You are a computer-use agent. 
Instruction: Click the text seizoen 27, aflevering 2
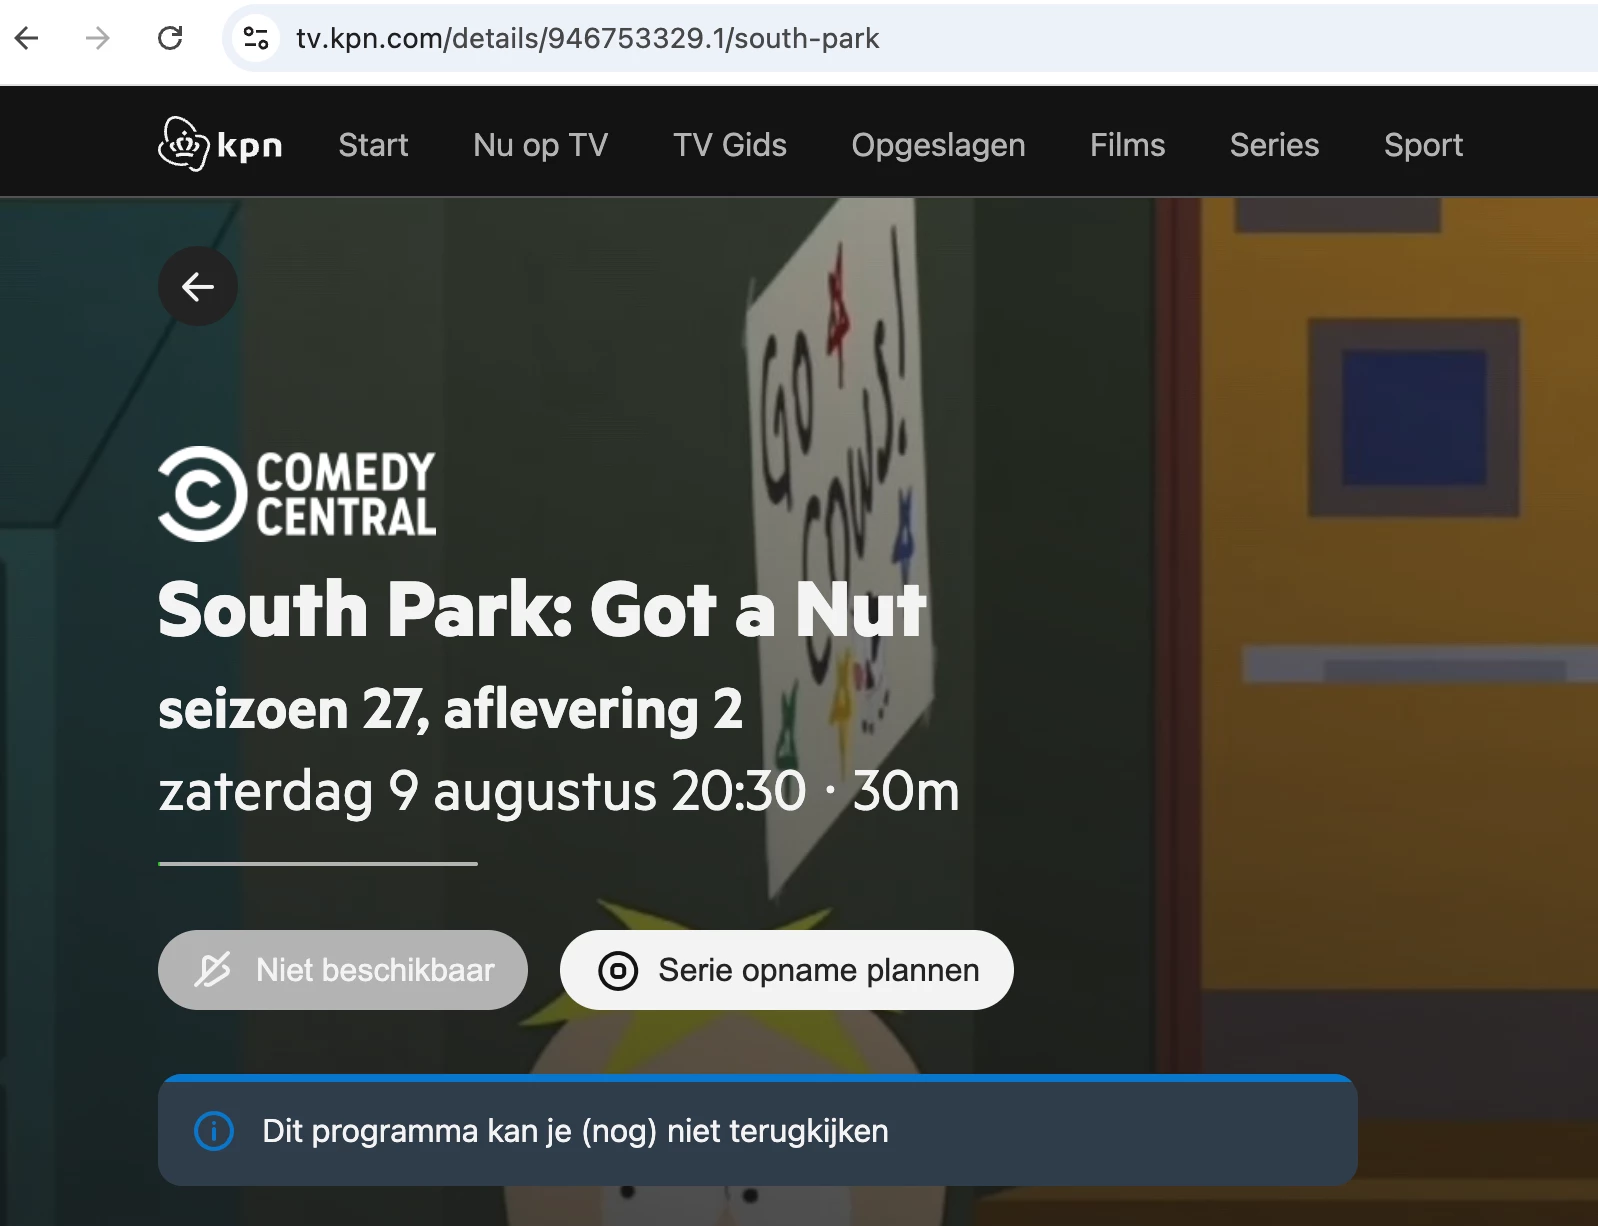(x=450, y=709)
